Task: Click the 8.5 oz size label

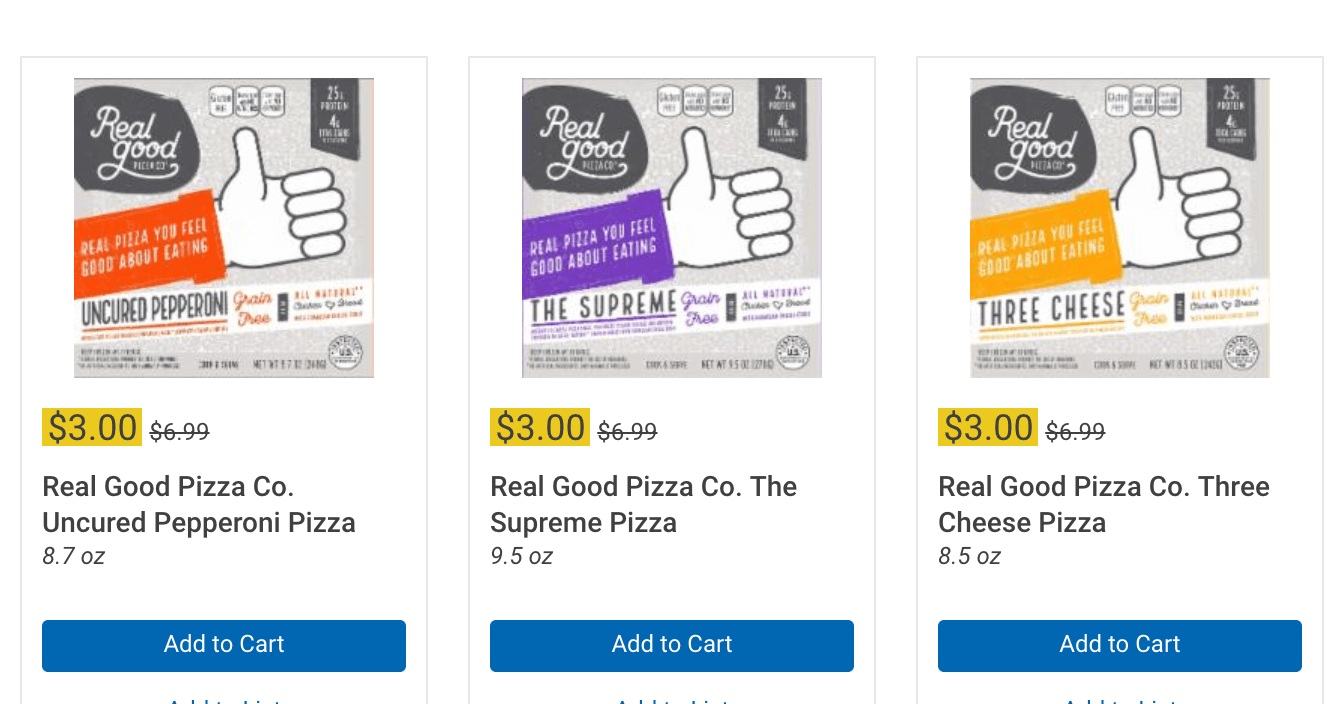Action: coord(969,557)
